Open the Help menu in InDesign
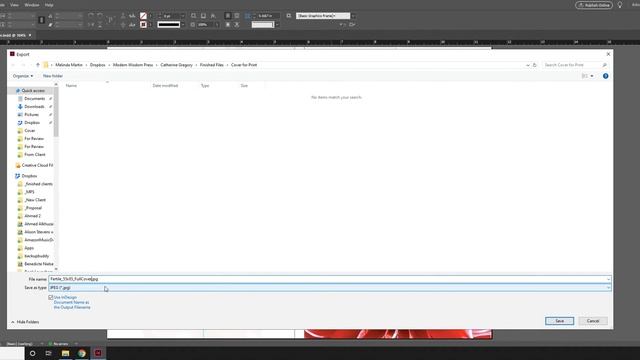640x360 pixels. click(x=49, y=5)
